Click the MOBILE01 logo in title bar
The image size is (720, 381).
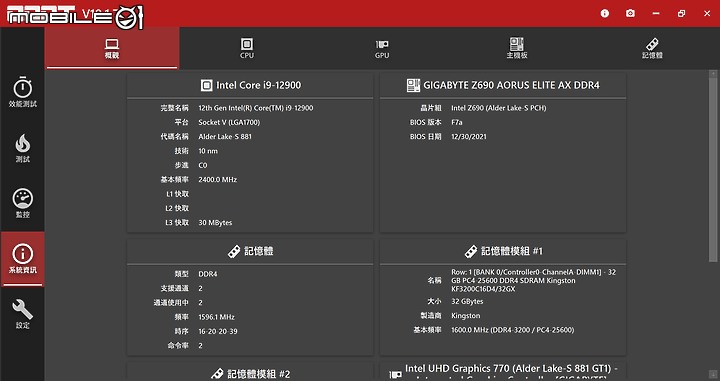pos(75,17)
